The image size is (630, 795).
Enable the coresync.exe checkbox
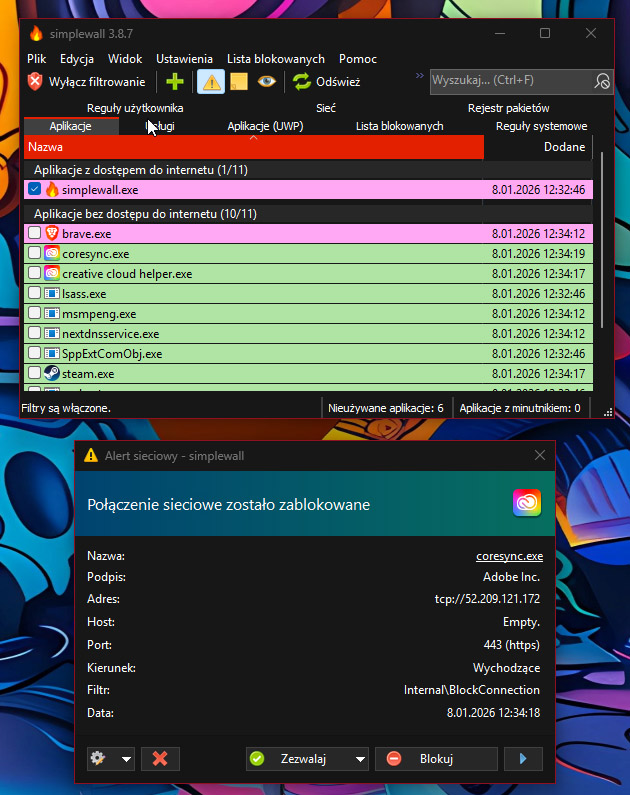tap(34, 252)
